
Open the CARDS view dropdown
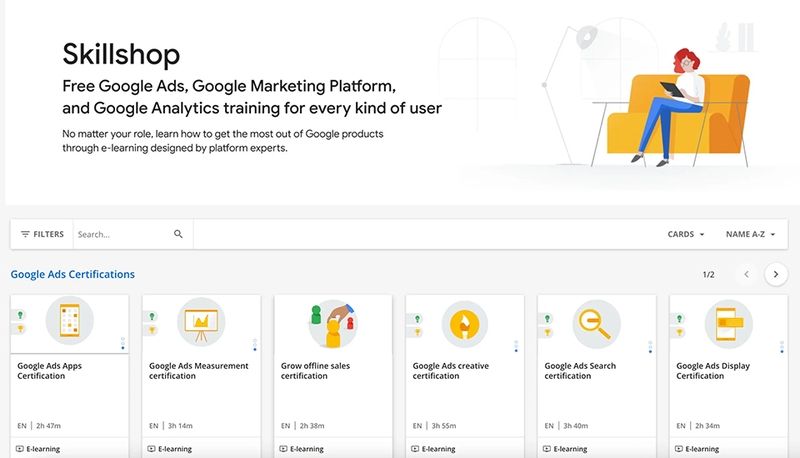point(686,234)
